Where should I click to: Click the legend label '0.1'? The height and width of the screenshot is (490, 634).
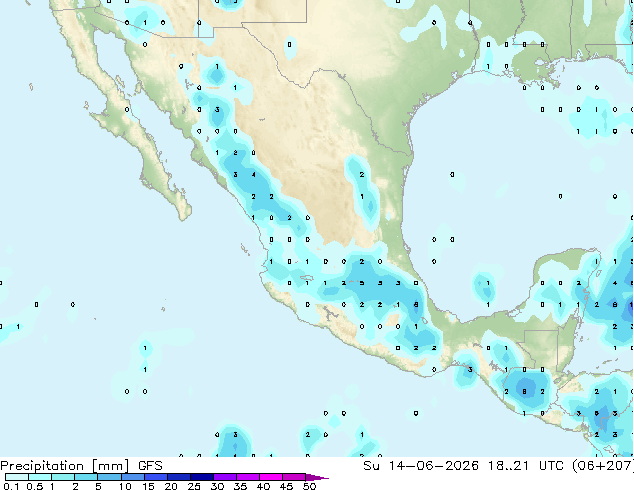(x=11, y=486)
